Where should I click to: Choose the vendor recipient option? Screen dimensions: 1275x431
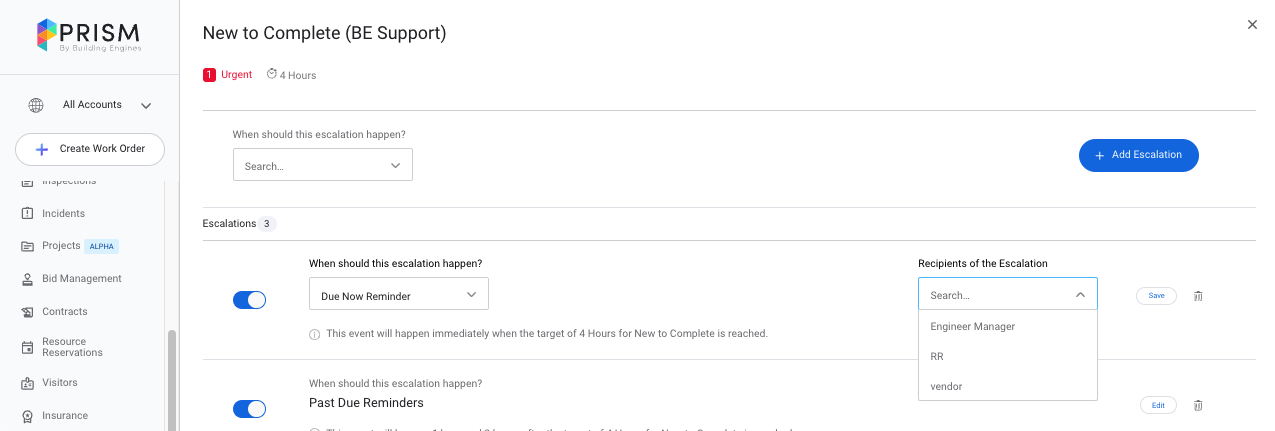pyautogui.click(x=946, y=386)
